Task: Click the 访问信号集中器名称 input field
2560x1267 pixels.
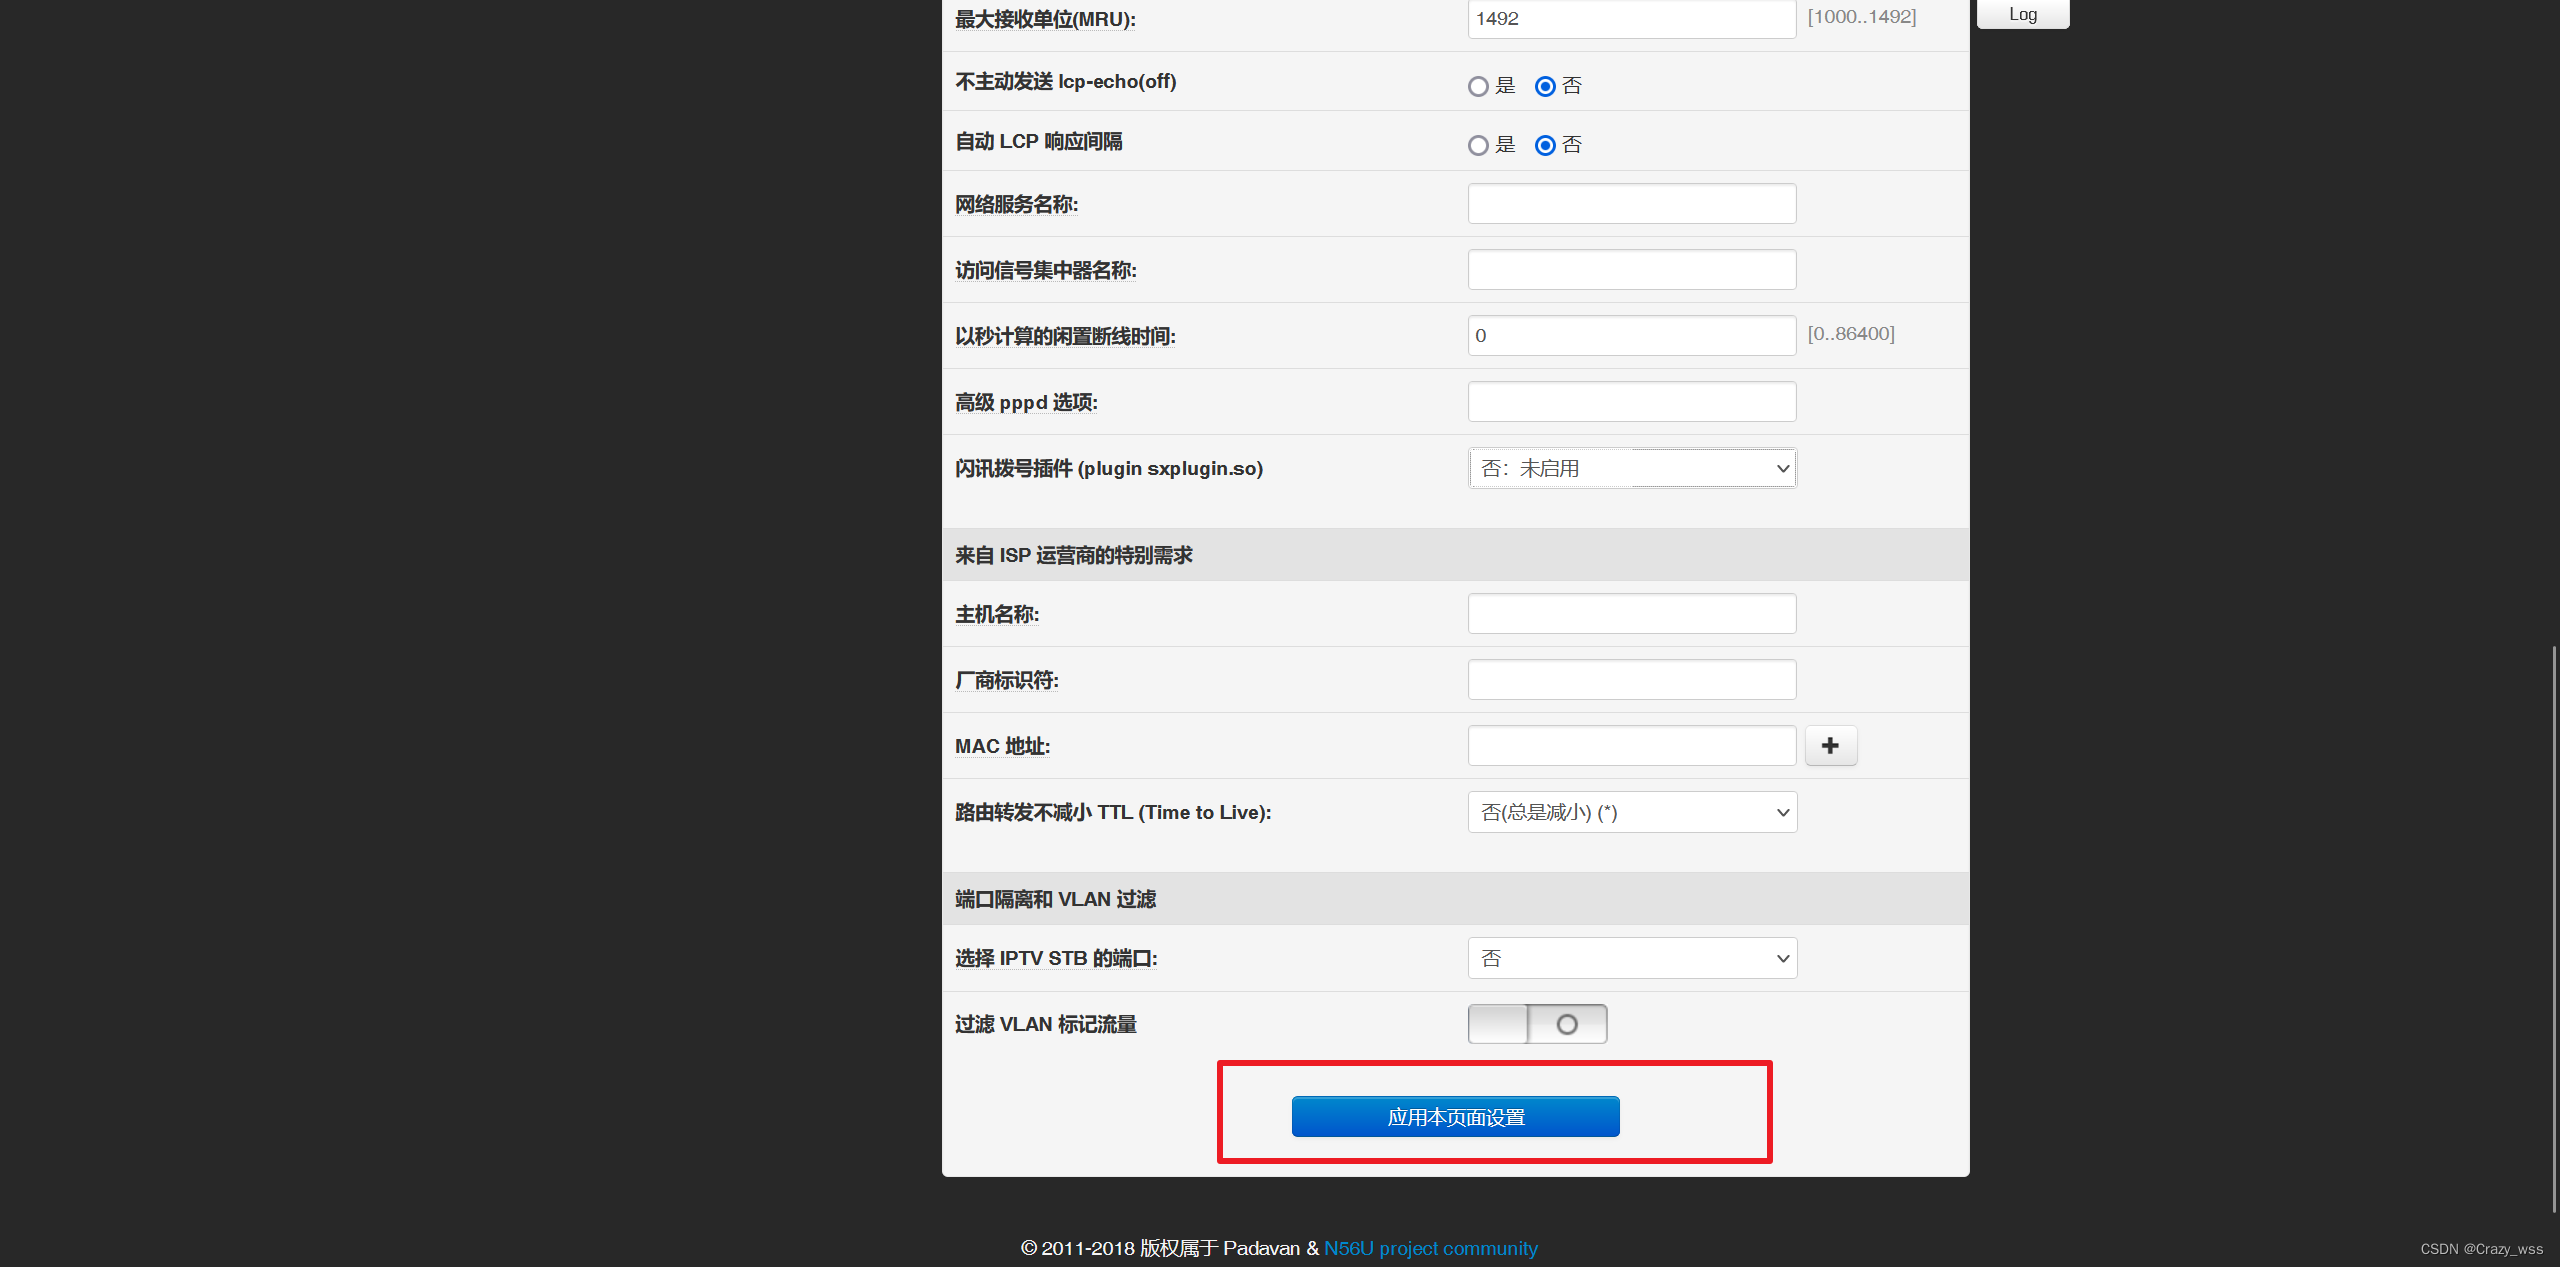Action: [1631, 270]
